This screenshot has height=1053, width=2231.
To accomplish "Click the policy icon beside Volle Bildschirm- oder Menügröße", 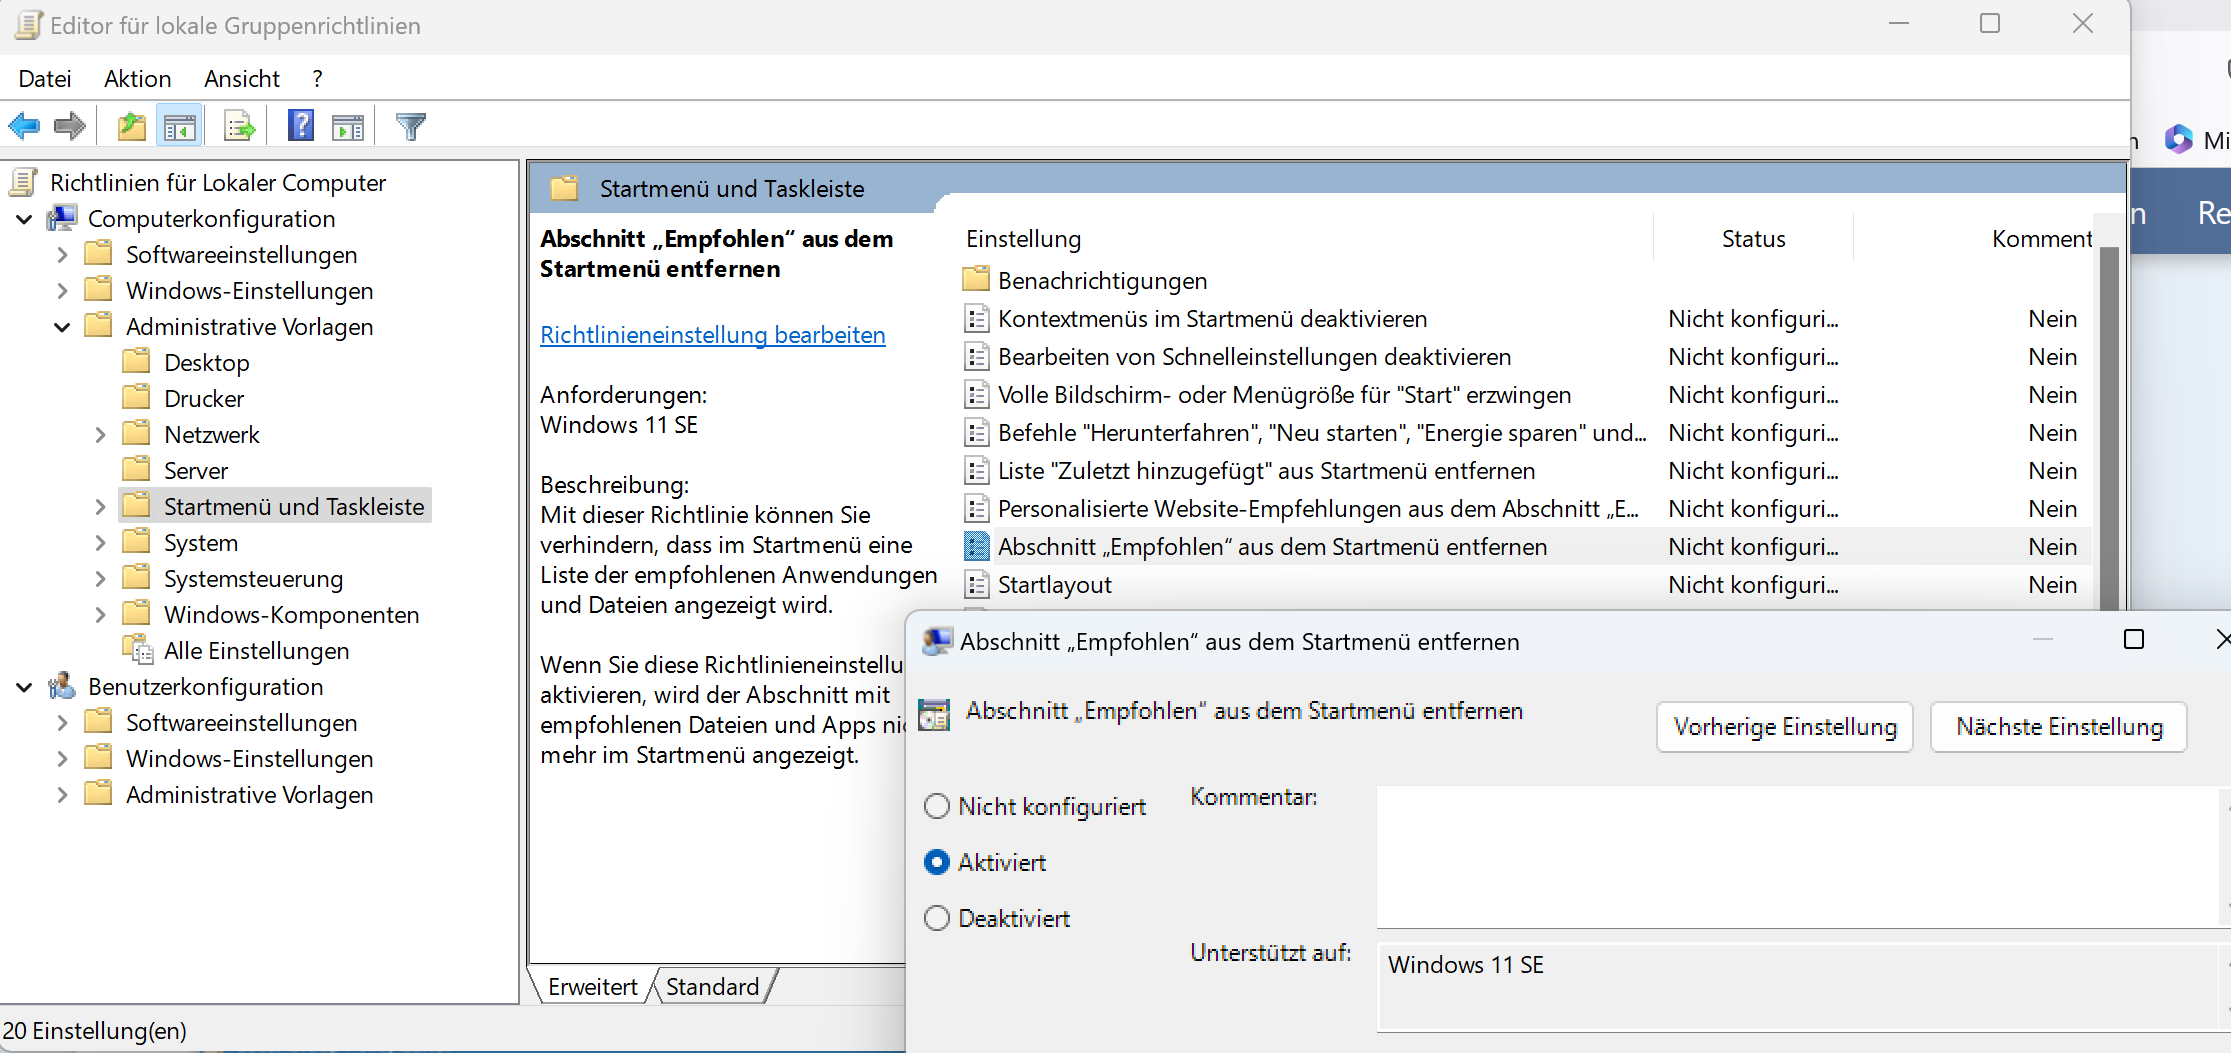I will (976, 394).
